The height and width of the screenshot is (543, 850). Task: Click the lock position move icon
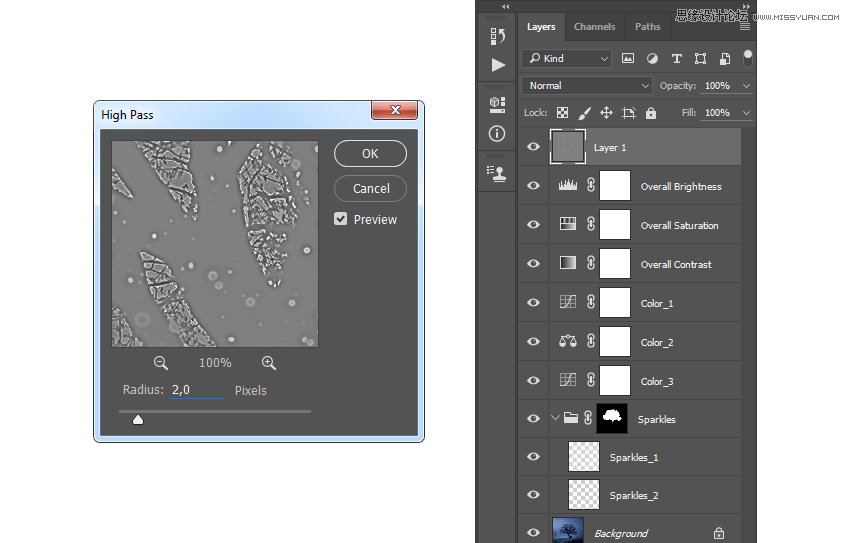(x=606, y=113)
